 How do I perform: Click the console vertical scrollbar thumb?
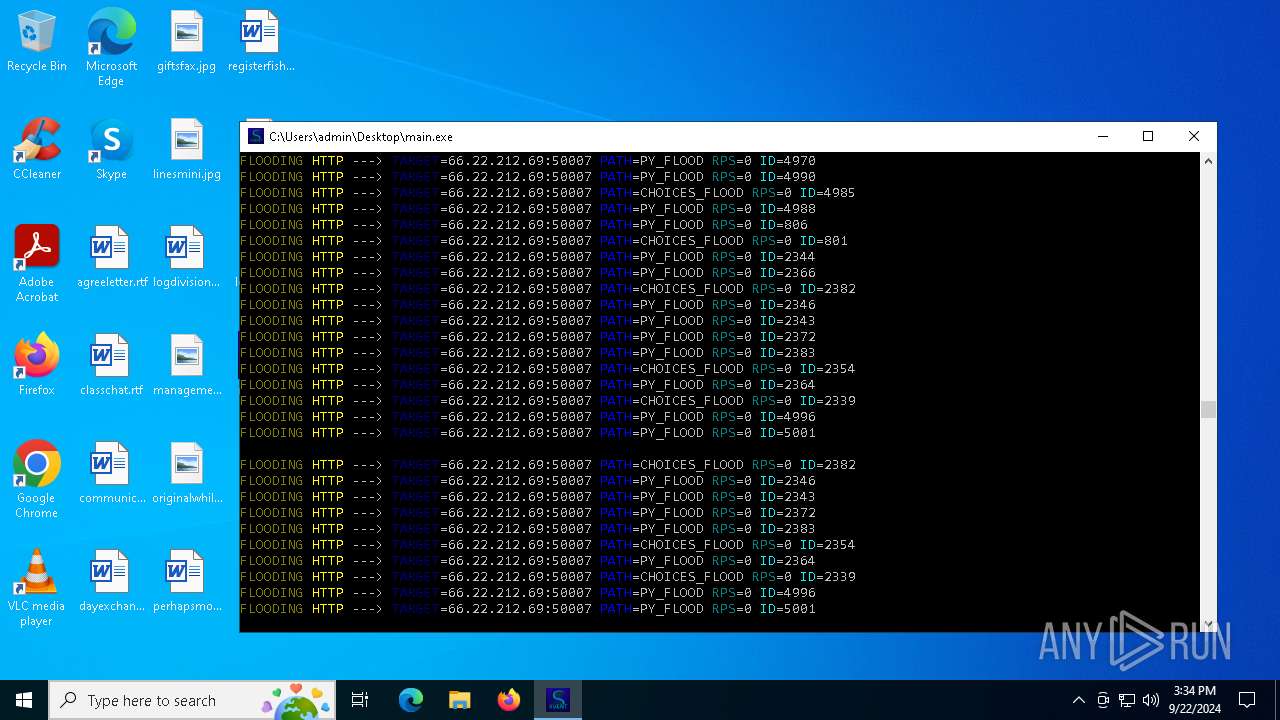(1208, 410)
